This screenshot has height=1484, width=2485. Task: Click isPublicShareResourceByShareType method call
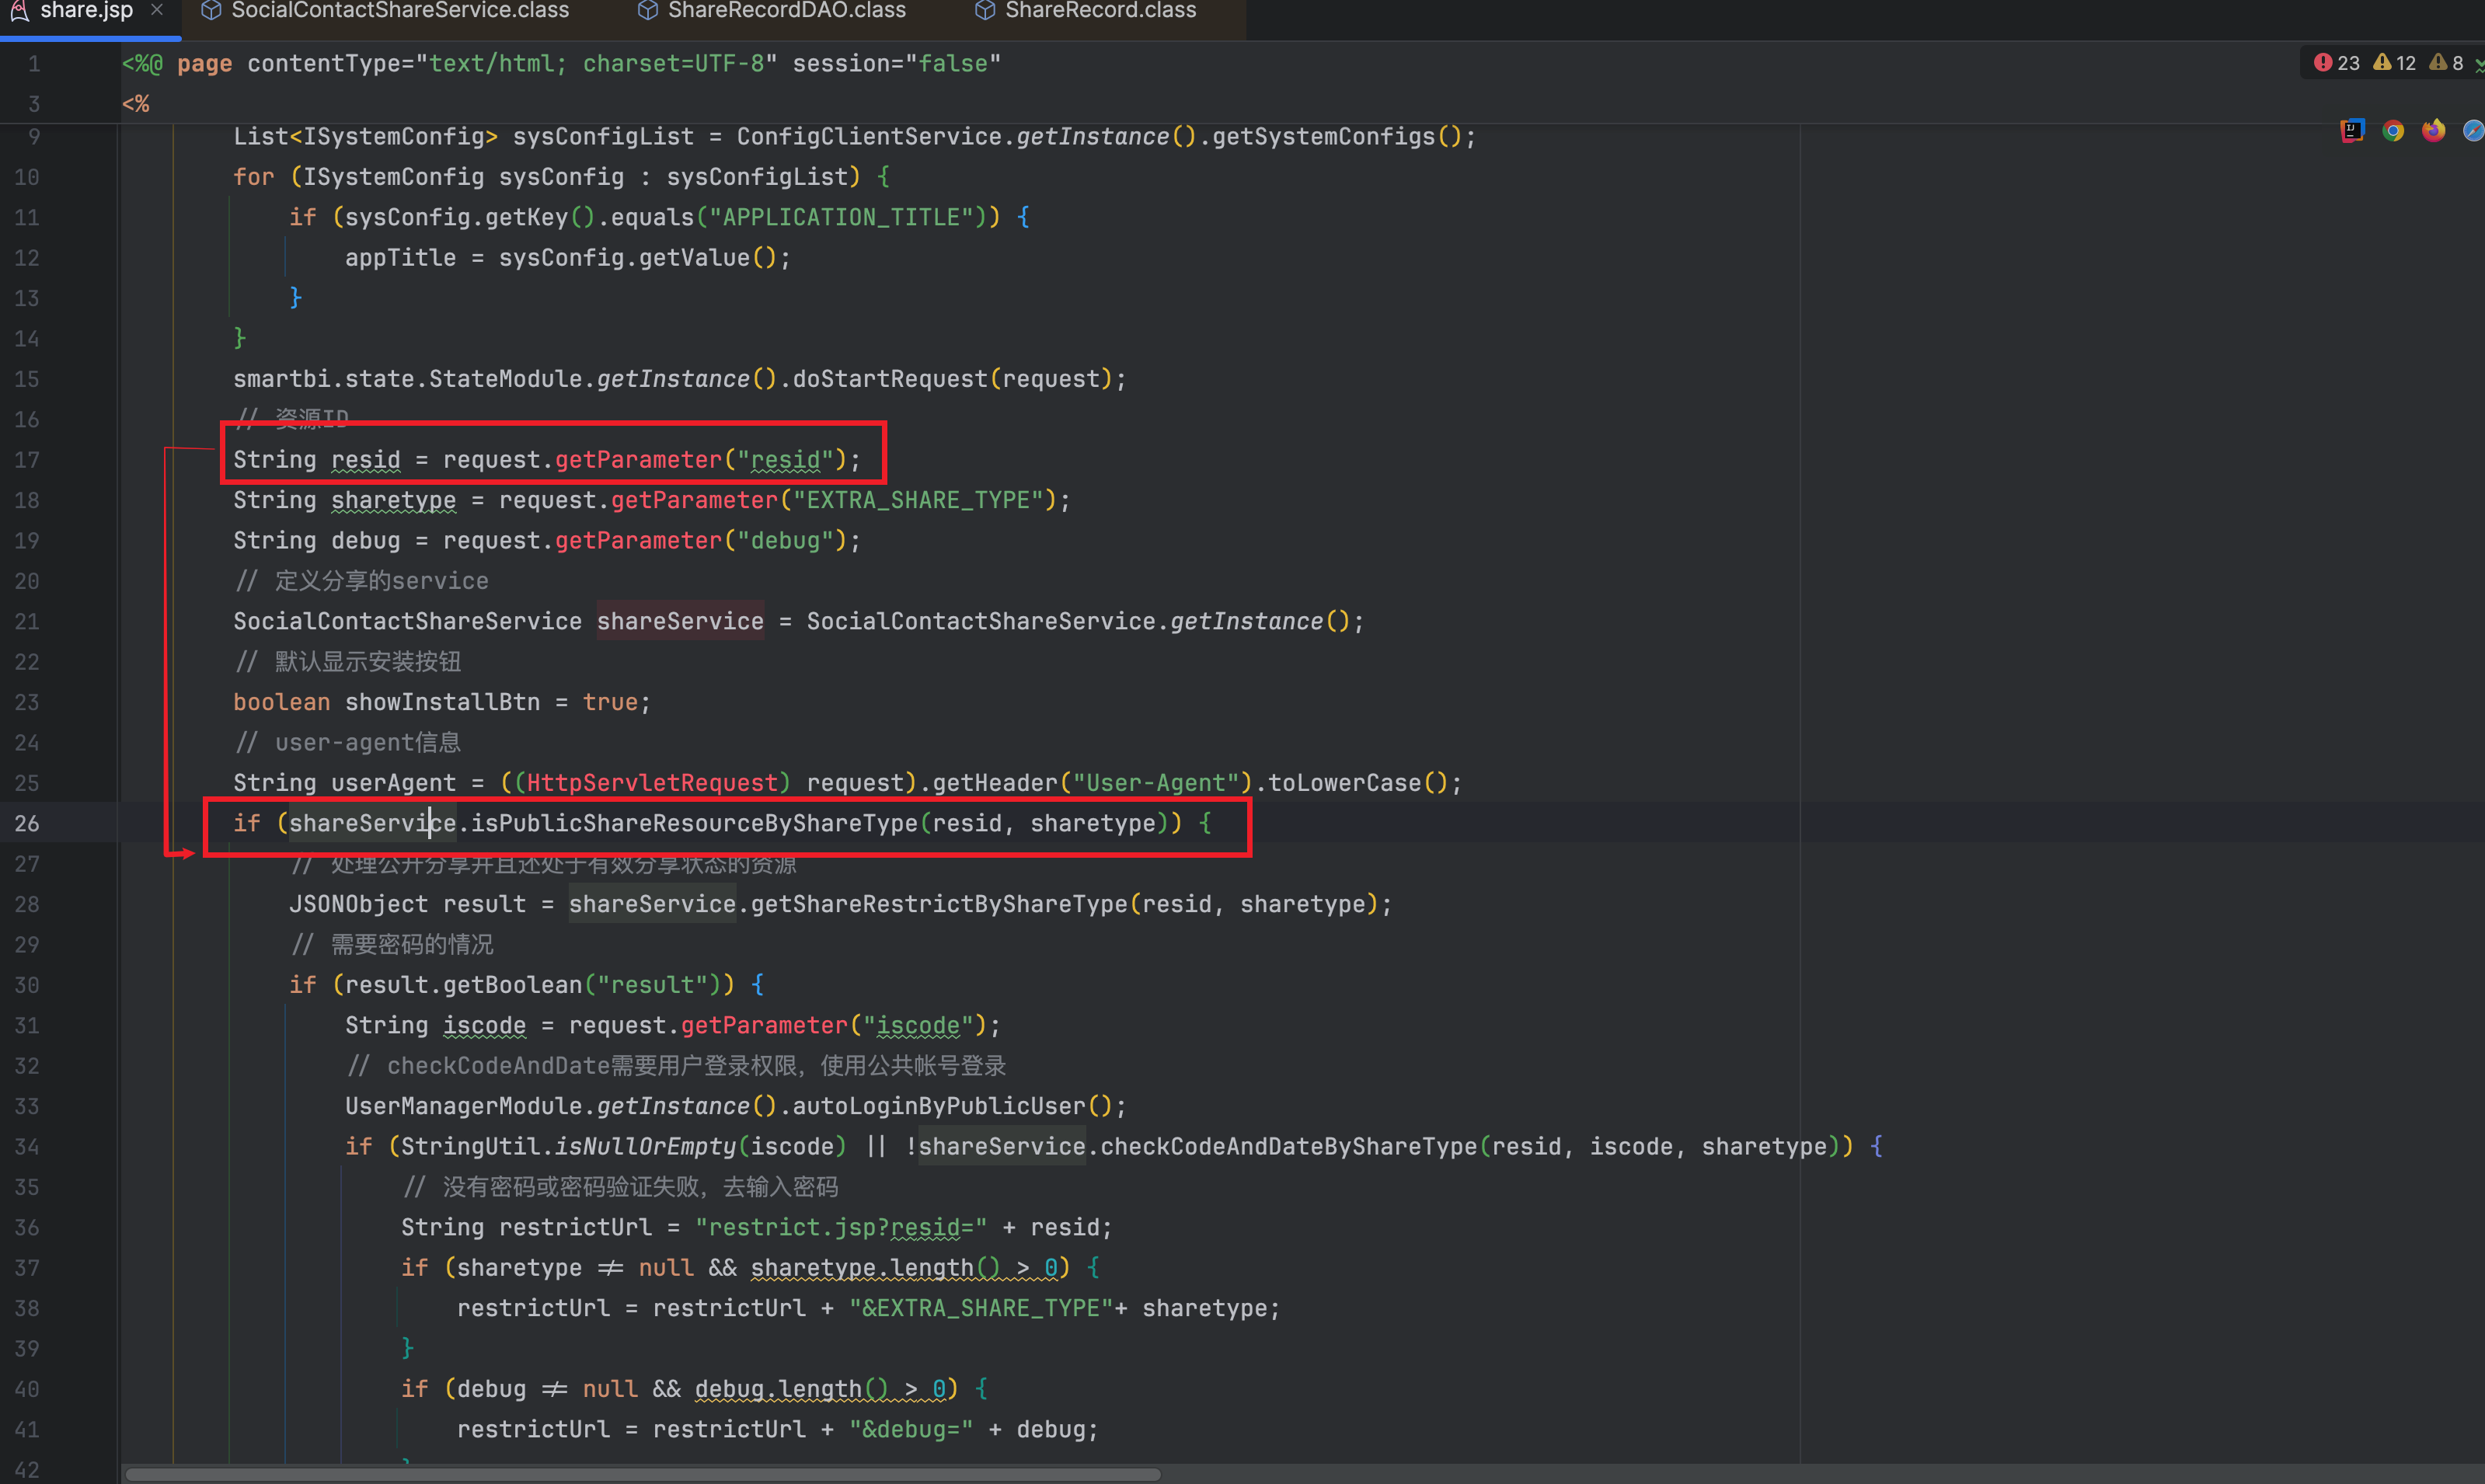click(x=693, y=823)
